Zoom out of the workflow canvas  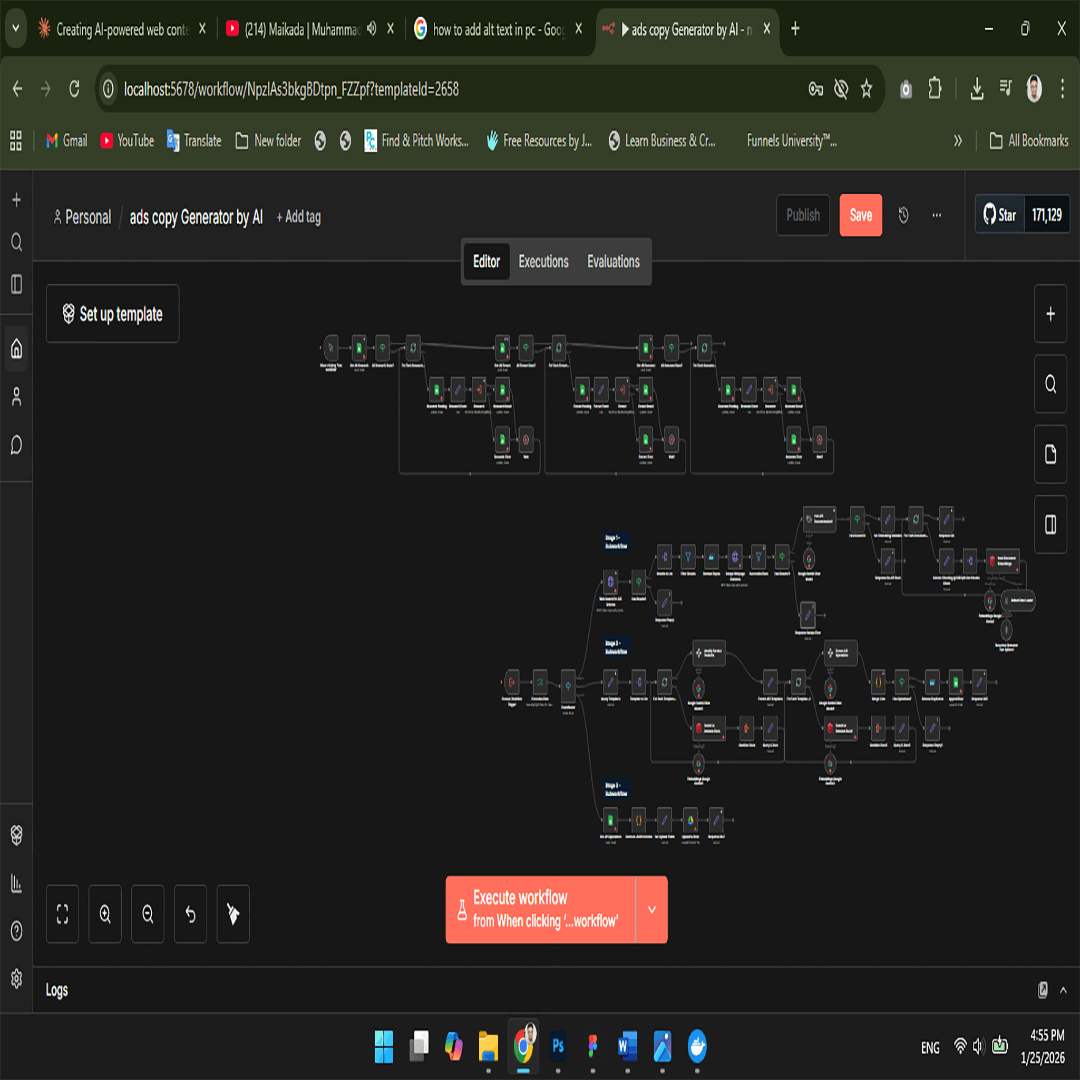[147, 913]
